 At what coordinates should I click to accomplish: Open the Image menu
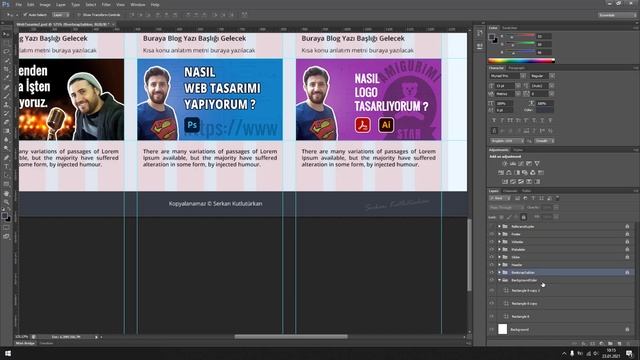click(x=45, y=4)
